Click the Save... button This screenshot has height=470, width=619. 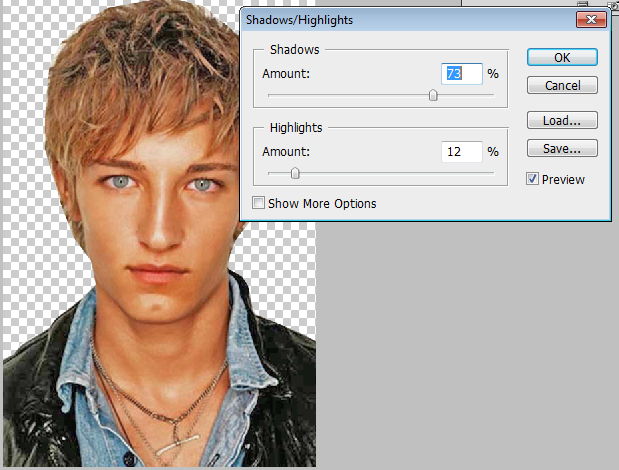pos(562,148)
